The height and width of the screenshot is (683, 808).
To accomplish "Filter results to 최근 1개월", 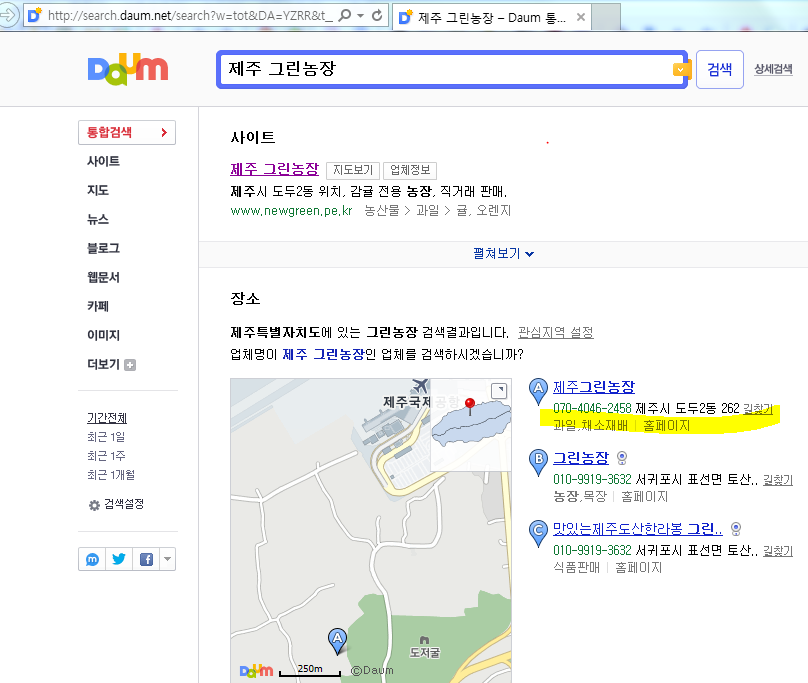I will [x=111, y=475].
